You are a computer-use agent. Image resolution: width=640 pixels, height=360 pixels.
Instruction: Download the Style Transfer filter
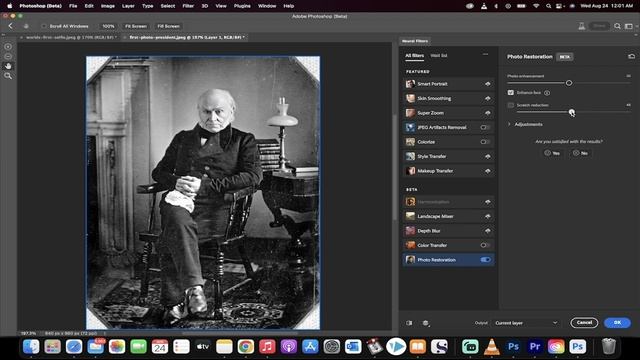(487, 156)
